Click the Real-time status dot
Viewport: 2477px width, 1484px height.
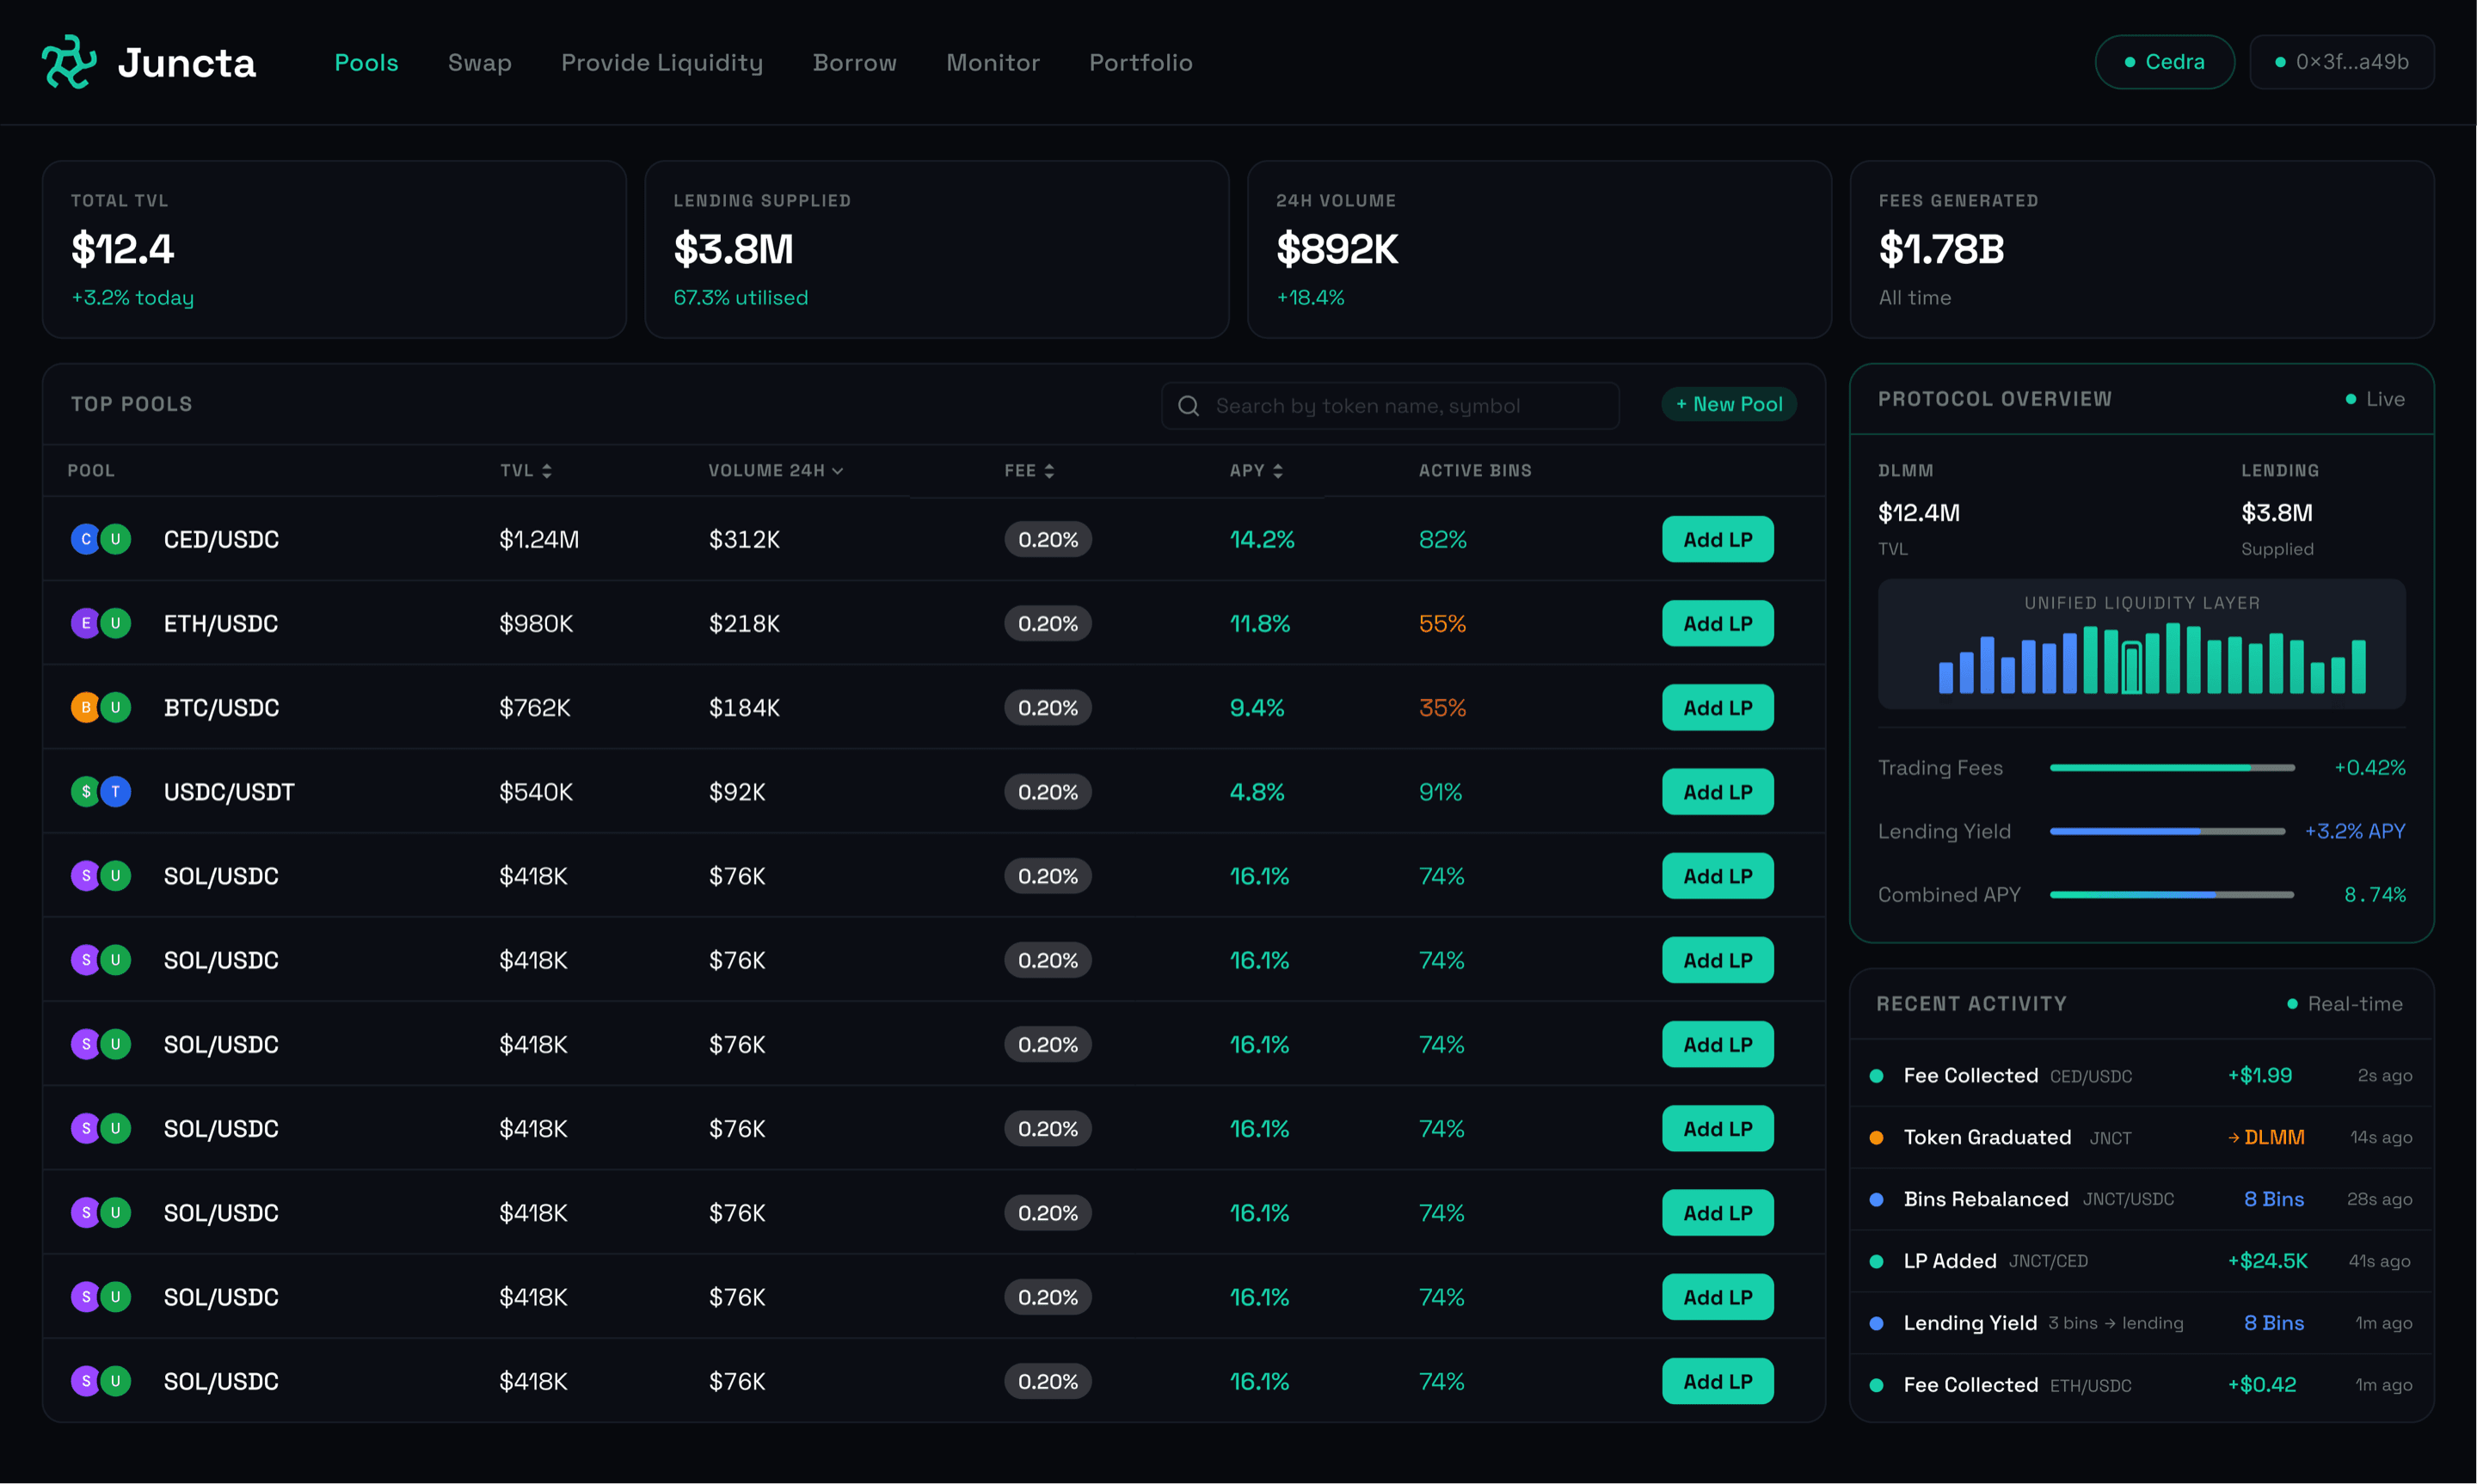coord(2292,1004)
